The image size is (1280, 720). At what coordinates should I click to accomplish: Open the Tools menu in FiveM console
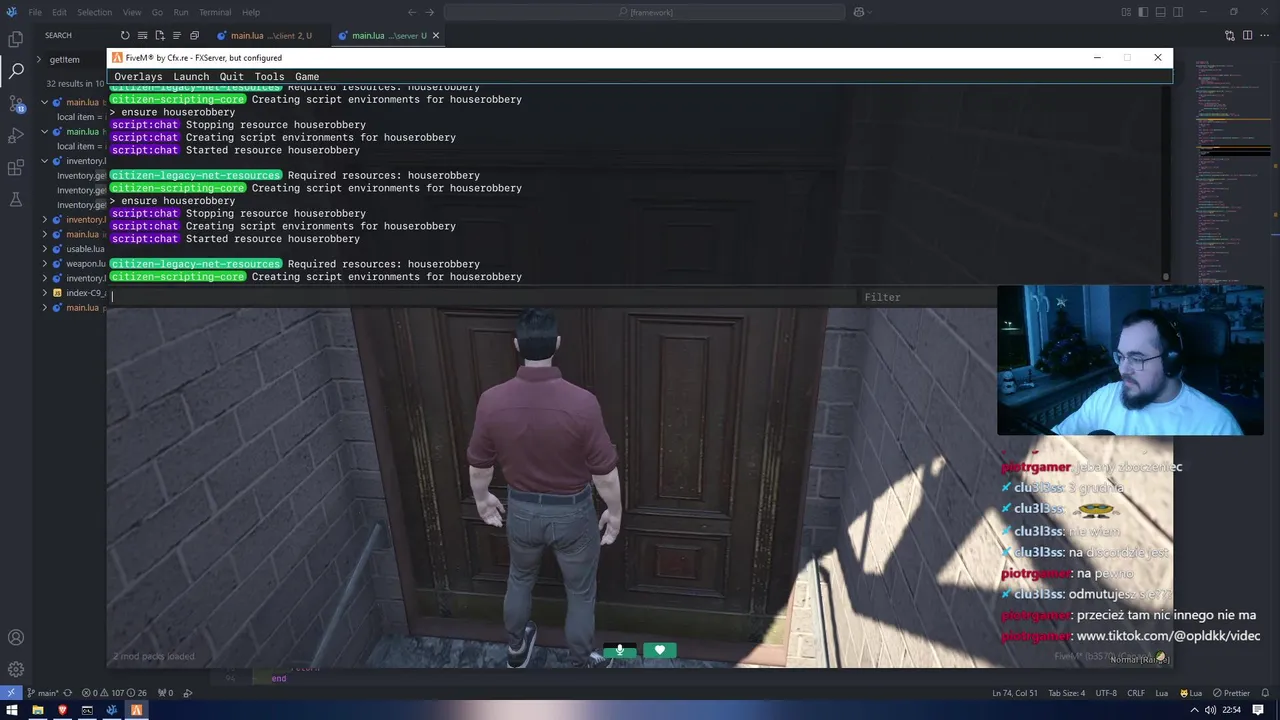pos(269,76)
